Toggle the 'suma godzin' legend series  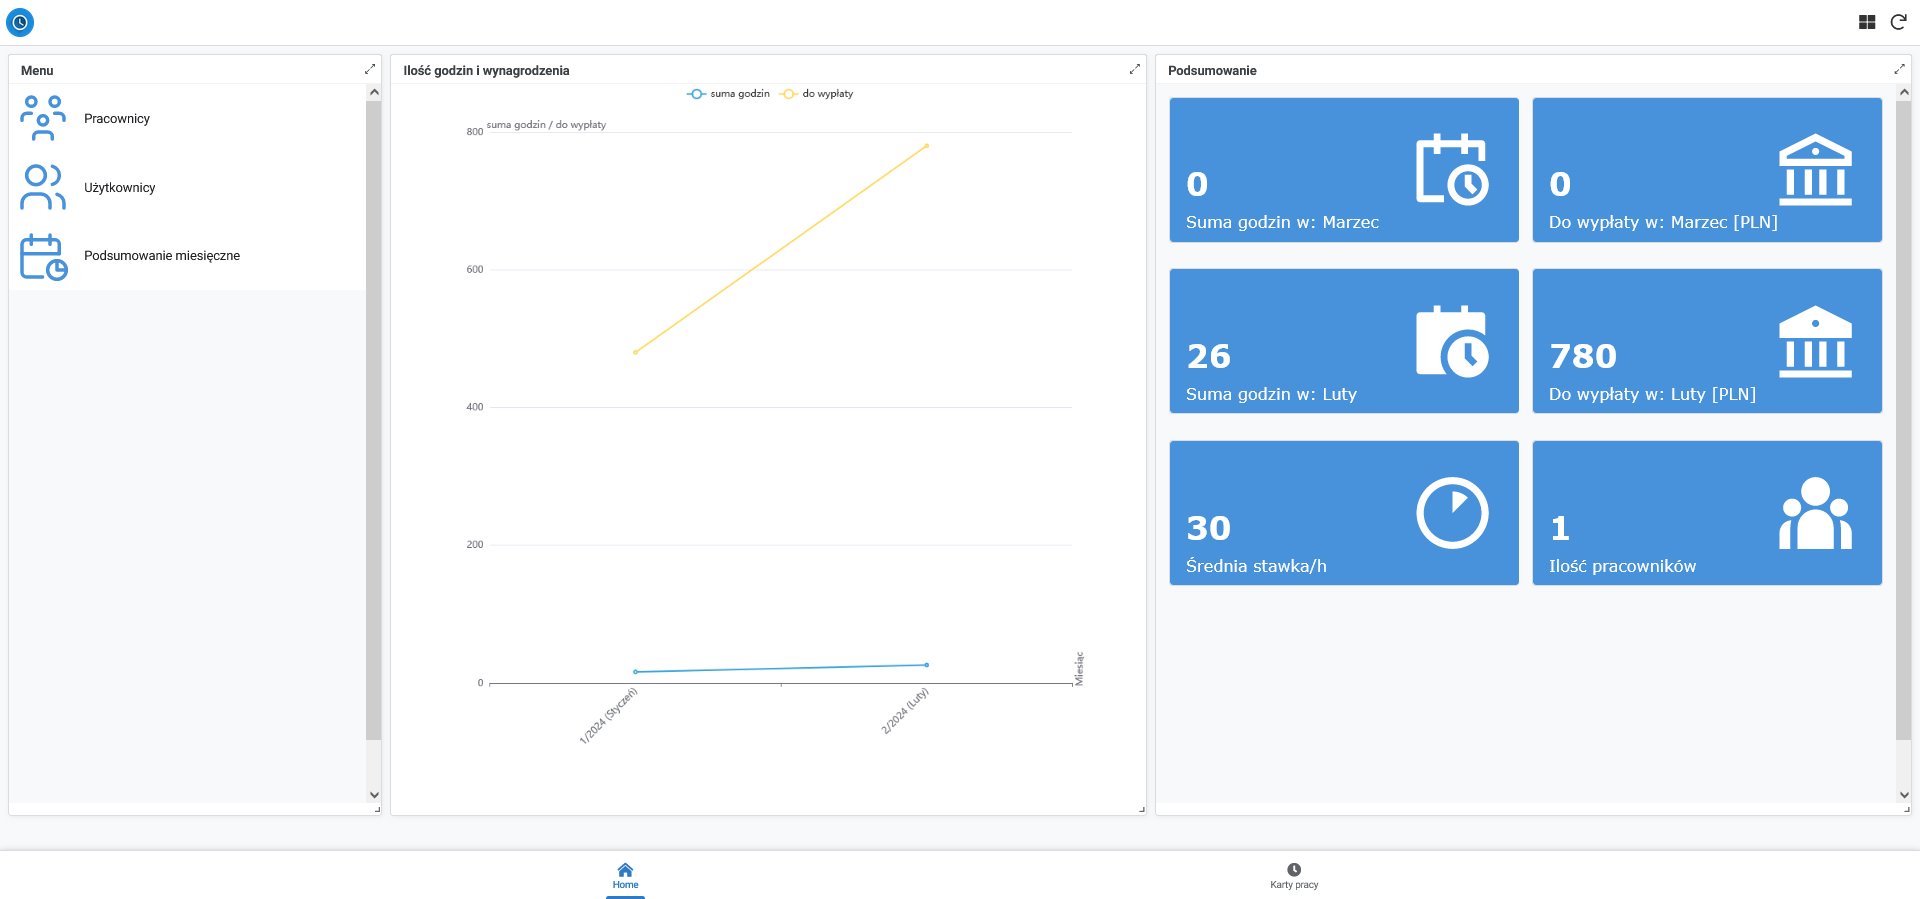[729, 94]
